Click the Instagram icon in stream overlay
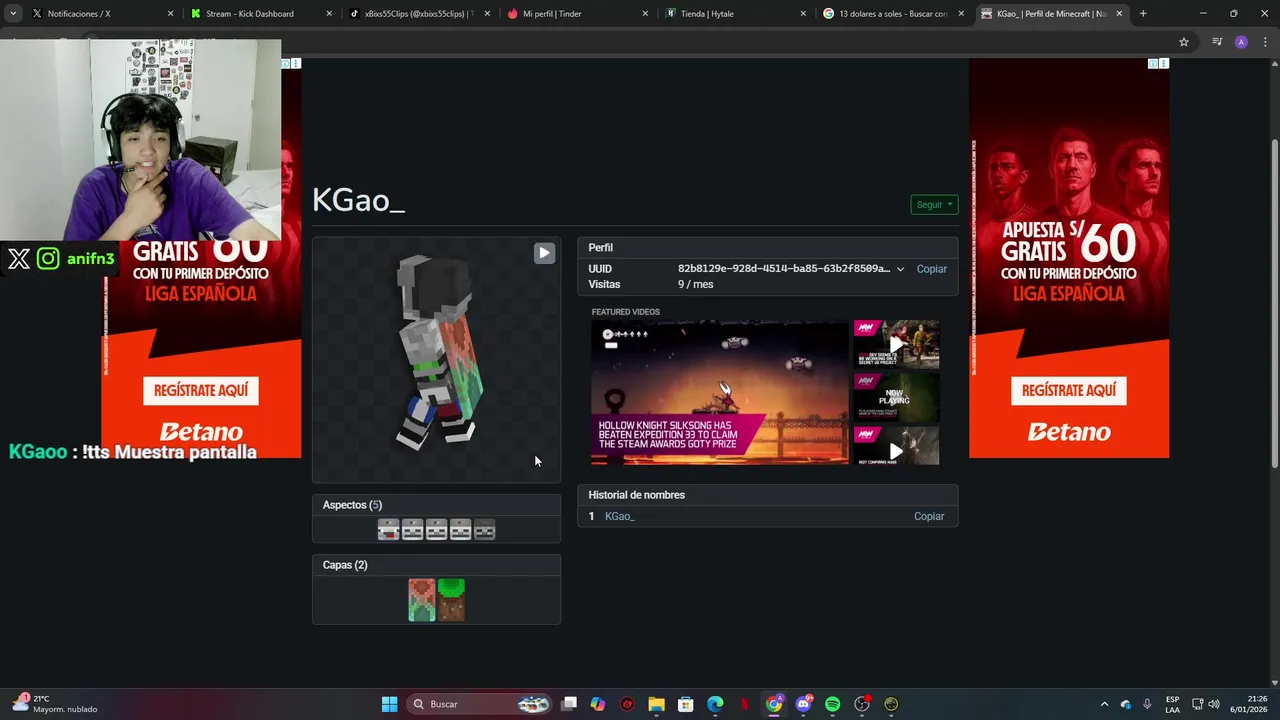This screenshot has width=1280, height=720. tap(48, 259)
